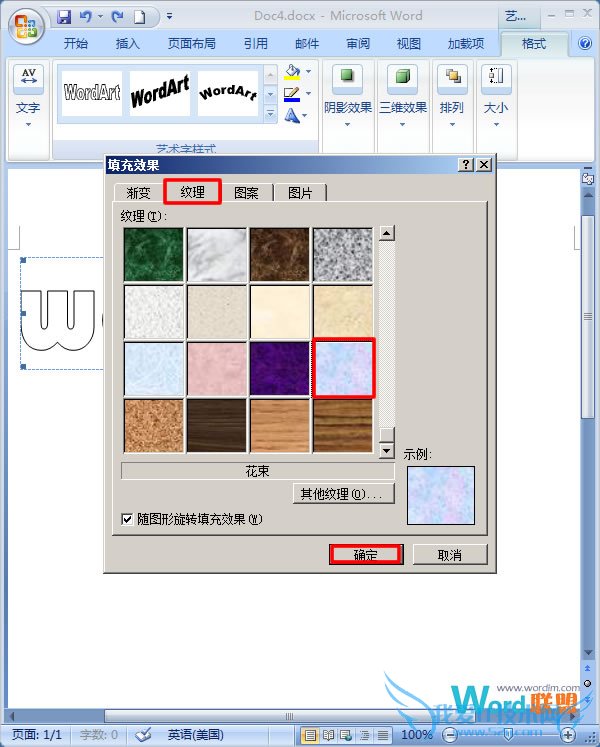This screenshot has width=600, height=747.
Task: Switch to the 渐变 gradient tab
Action: [139, 193]
